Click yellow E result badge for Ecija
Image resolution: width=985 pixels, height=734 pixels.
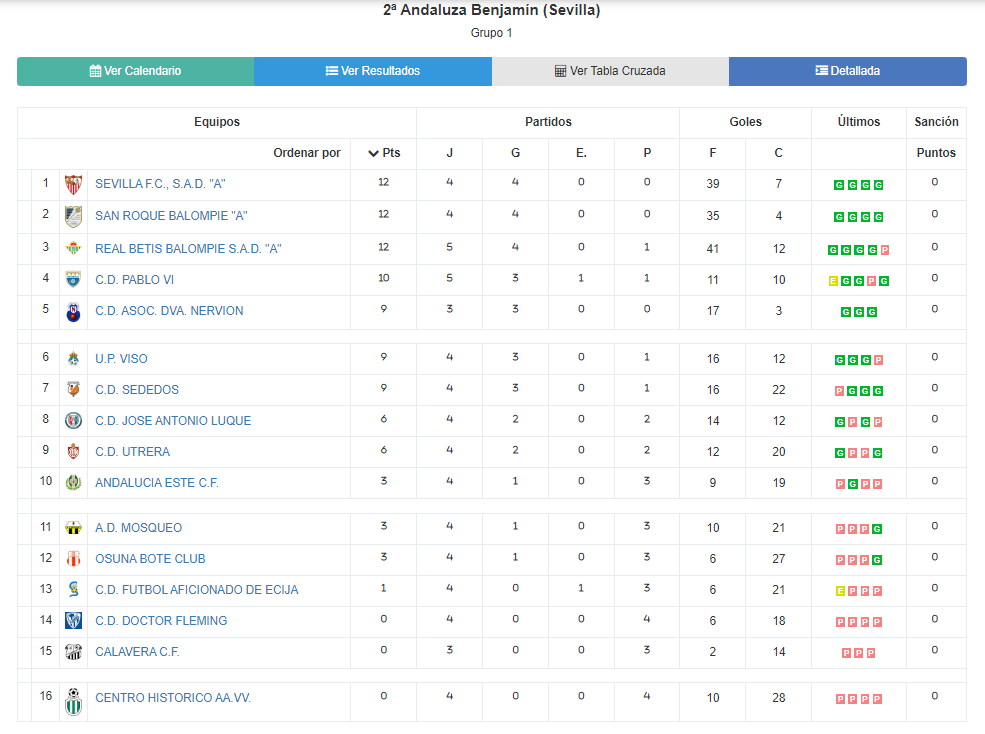coord(840,591)
